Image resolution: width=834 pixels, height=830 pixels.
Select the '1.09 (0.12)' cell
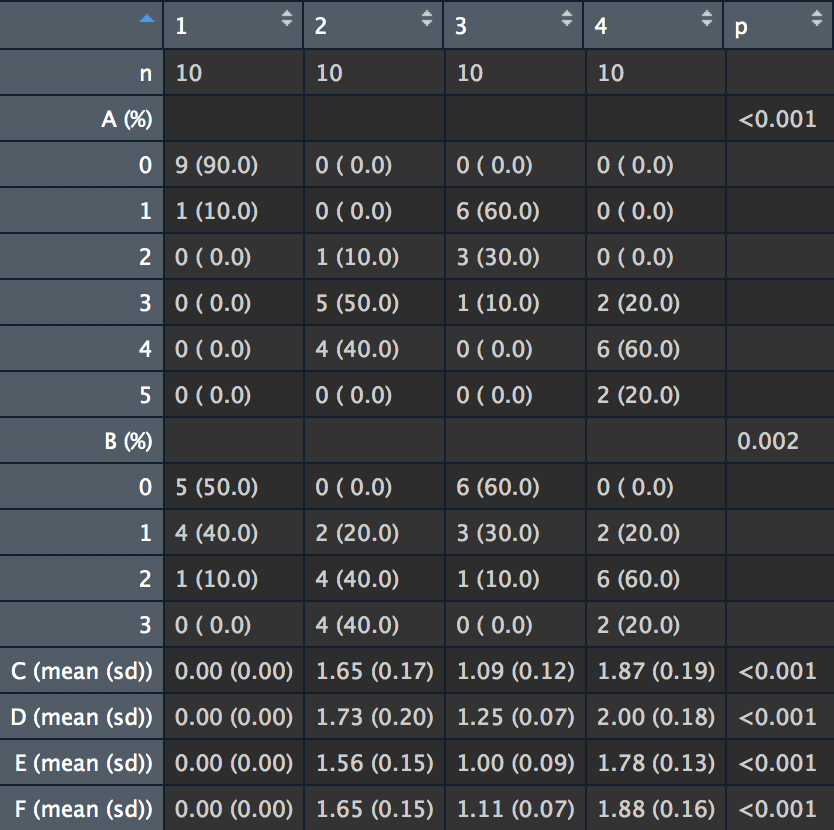(515, 670)
